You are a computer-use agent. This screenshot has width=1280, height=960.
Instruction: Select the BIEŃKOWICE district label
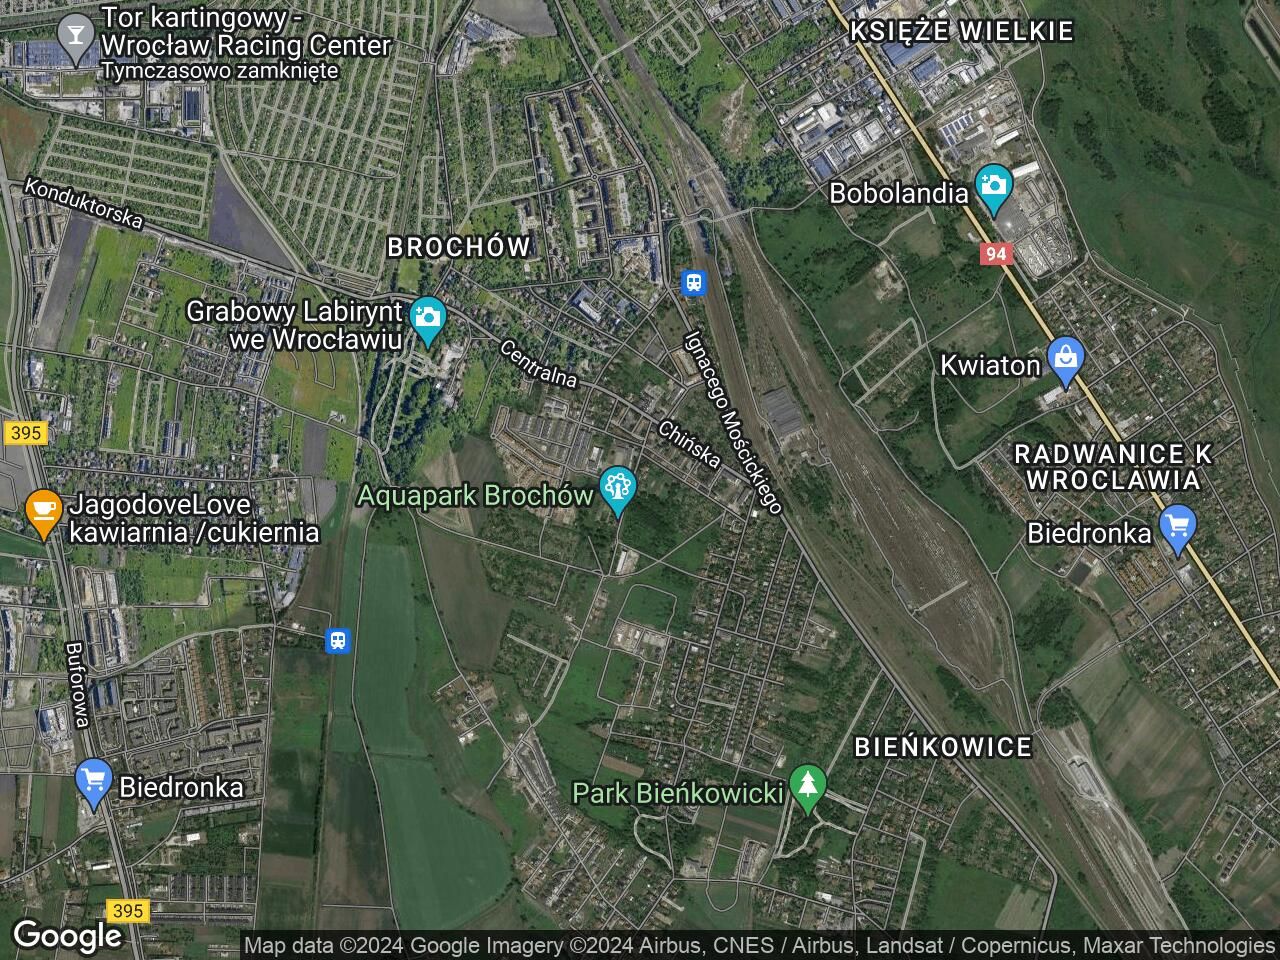[x=944, y=747]
